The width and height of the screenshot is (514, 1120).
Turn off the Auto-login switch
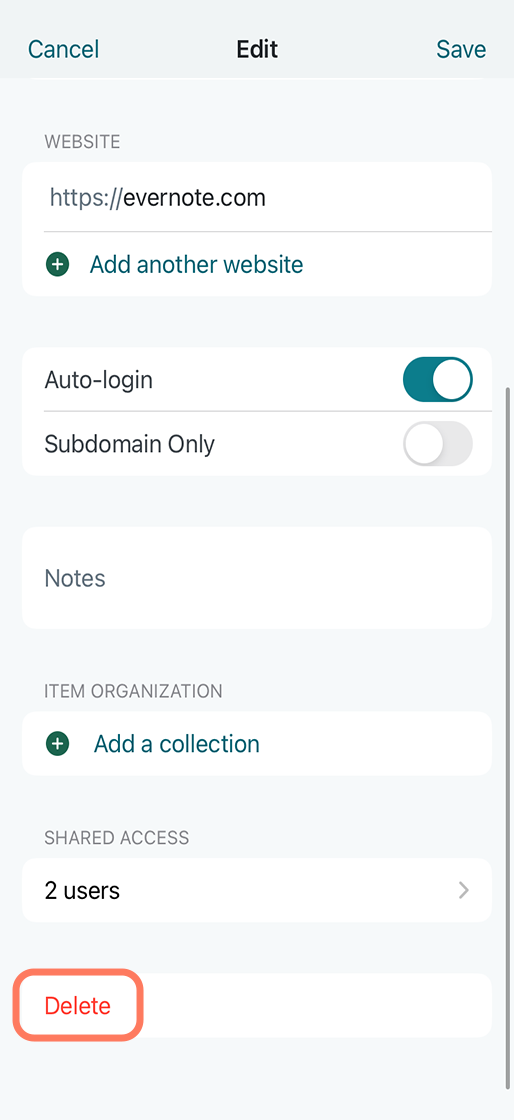pos(438,379)
